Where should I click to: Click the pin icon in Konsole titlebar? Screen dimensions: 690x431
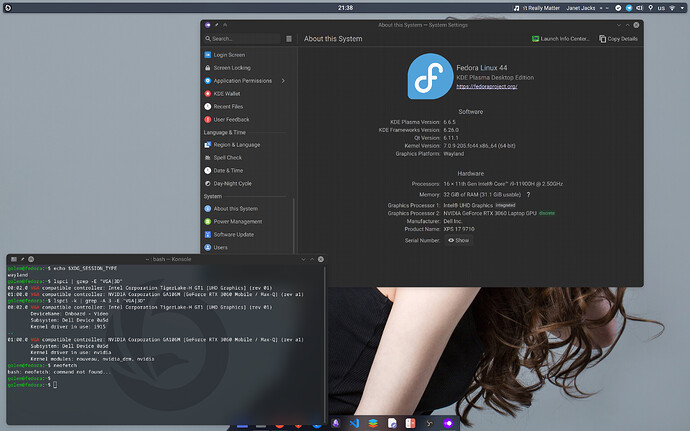[x=22, y=259]
